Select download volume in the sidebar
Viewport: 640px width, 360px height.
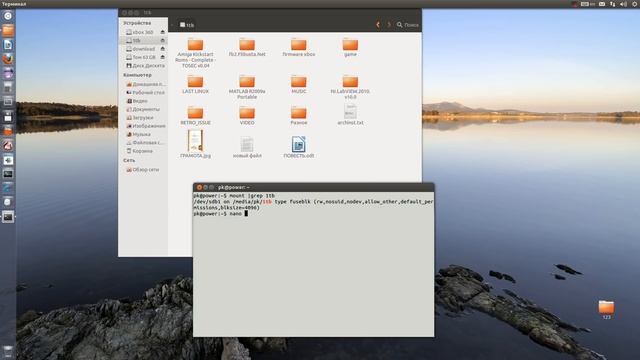(142, 49)
